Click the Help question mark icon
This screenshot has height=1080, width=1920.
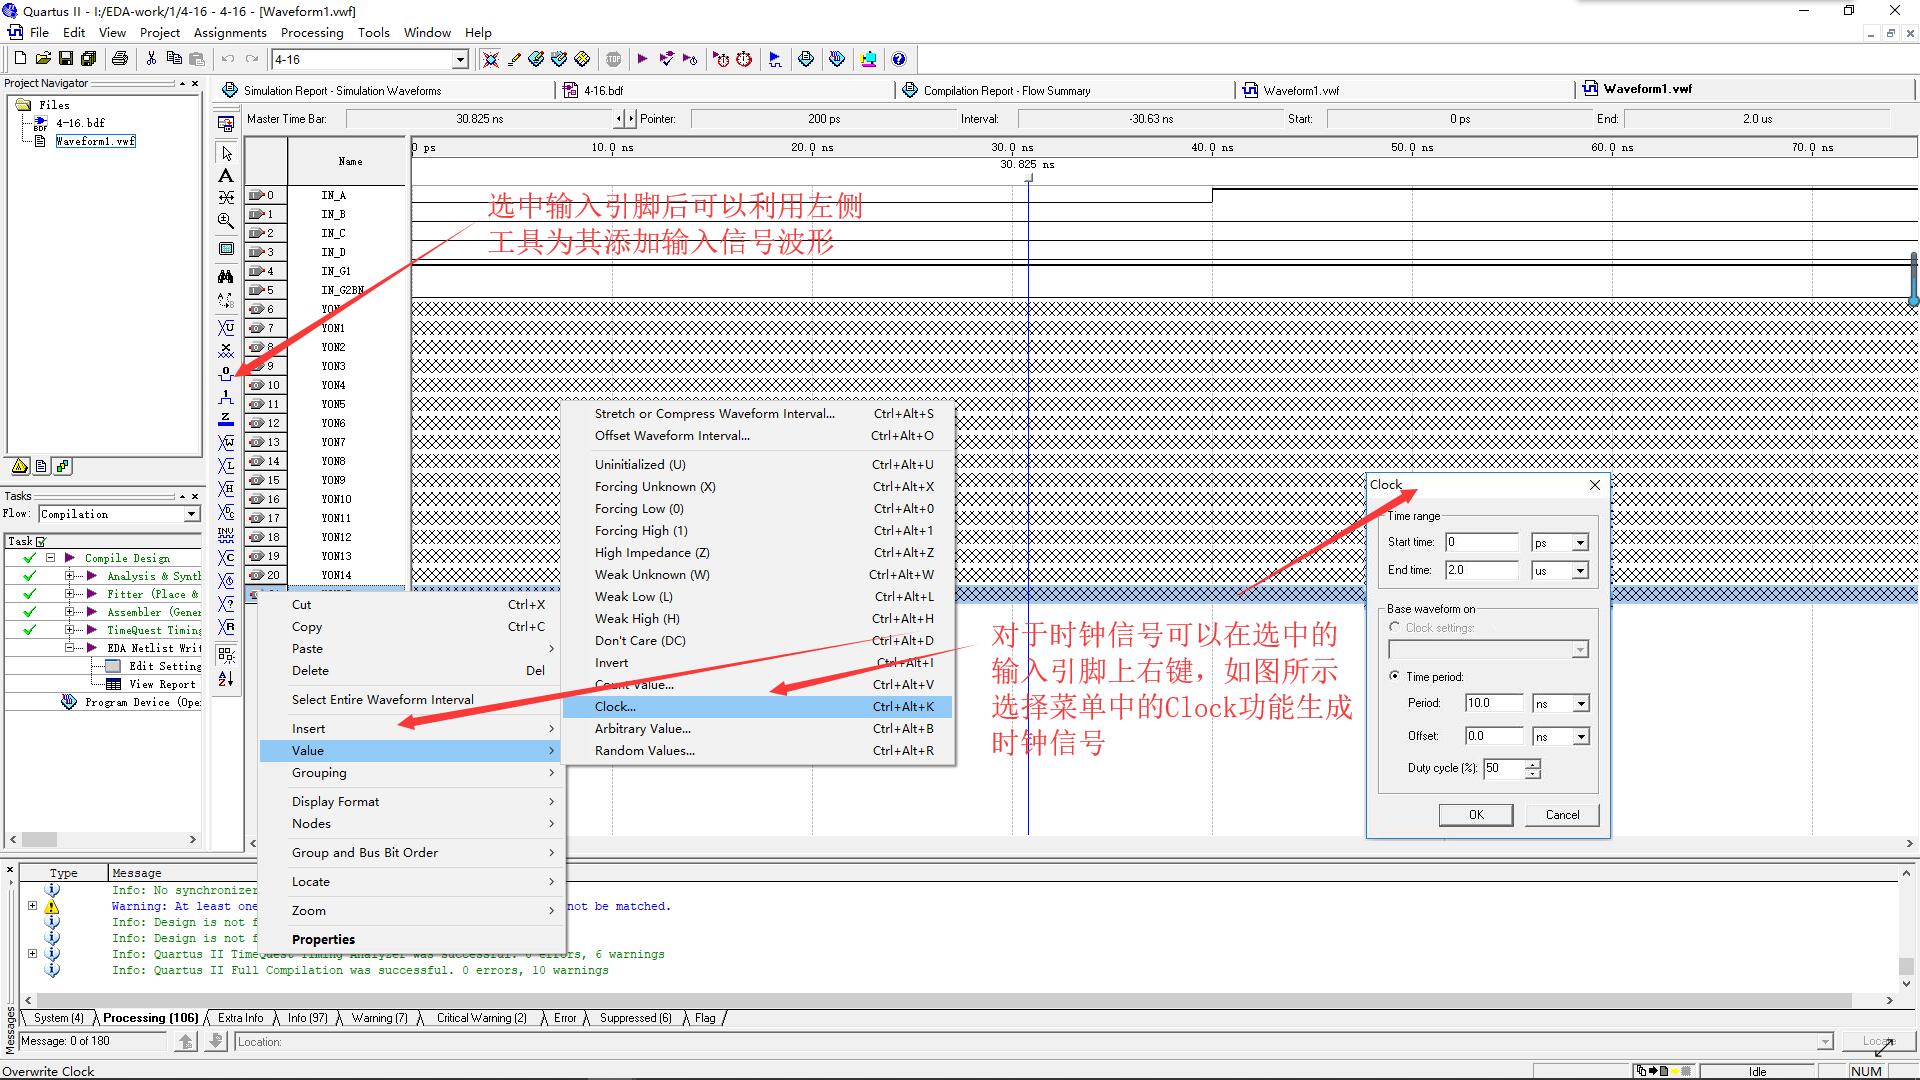click(x=898, y=59)
